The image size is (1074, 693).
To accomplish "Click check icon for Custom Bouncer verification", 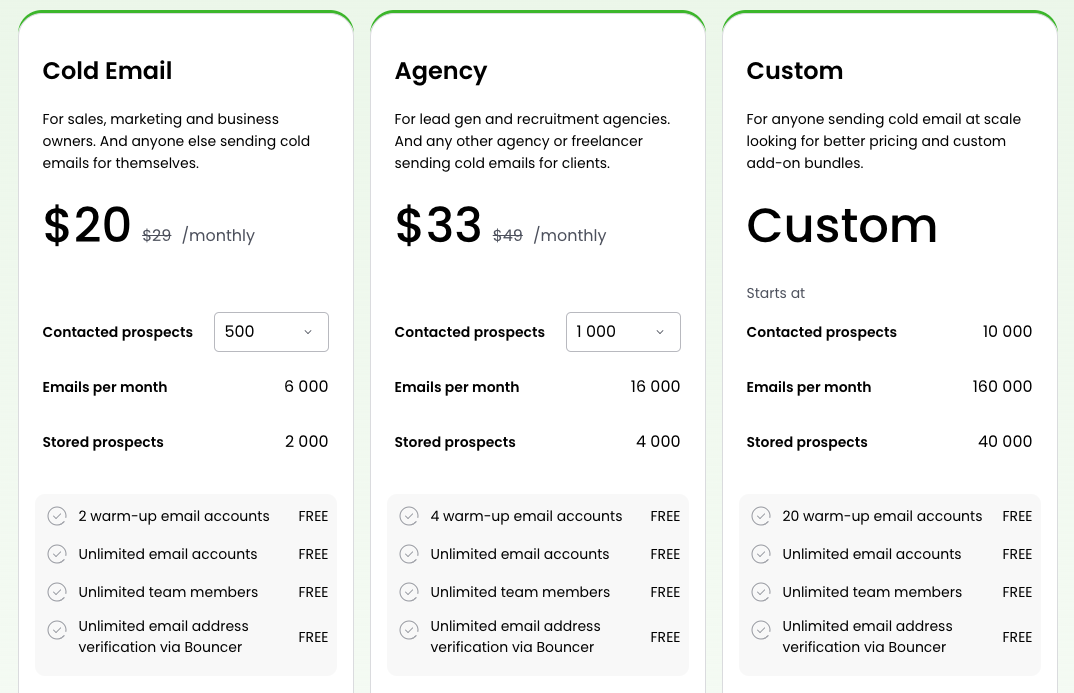I will point(761,630).
